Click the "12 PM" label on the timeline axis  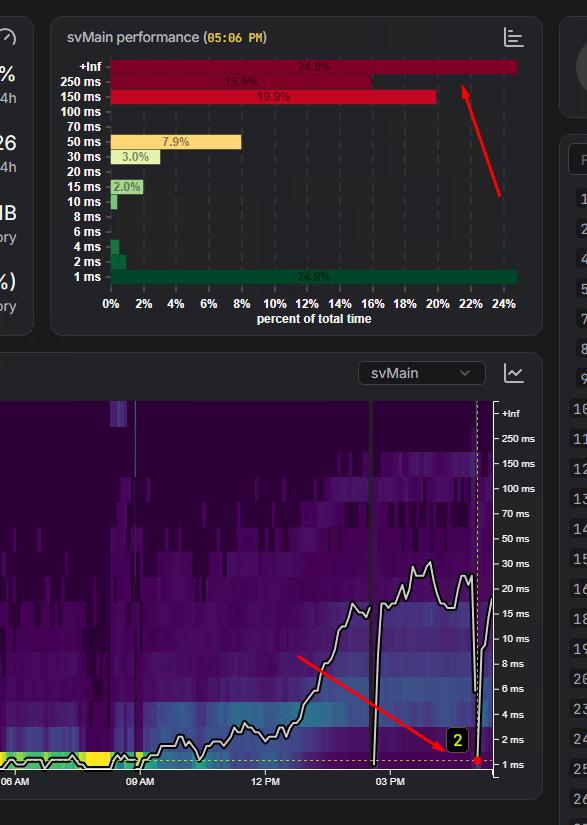pyautogui.click(x=265, y=781)
